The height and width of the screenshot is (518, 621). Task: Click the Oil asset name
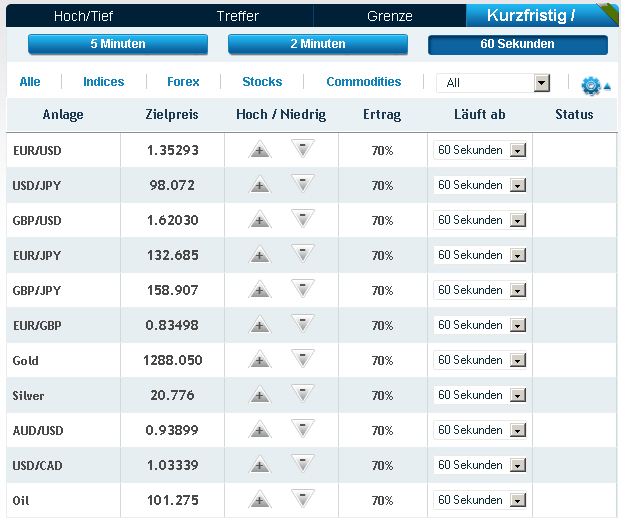[21, 501]
